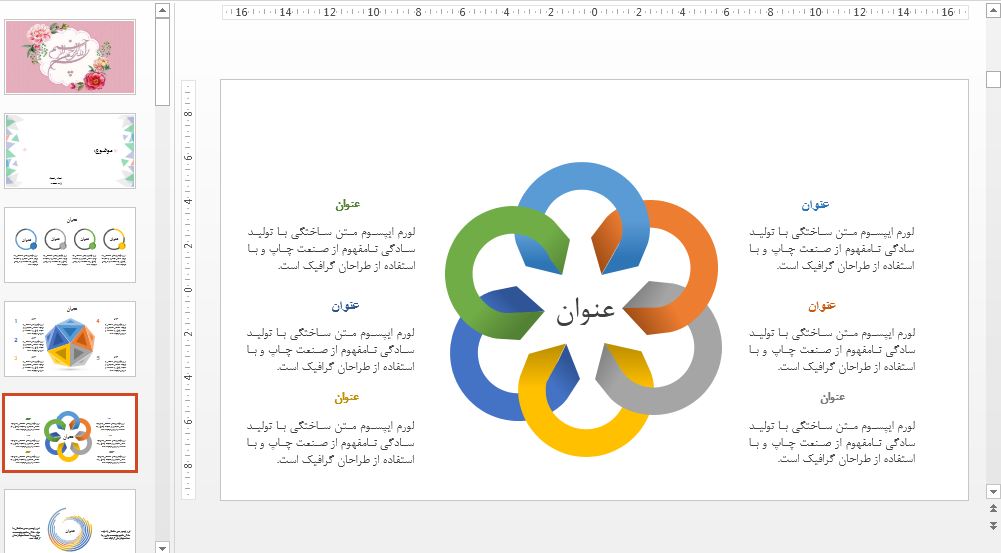This screenshot has width=1001, height=553.
Task: Select the four-circles slide thumbnail
Action: tap(70, 245)
